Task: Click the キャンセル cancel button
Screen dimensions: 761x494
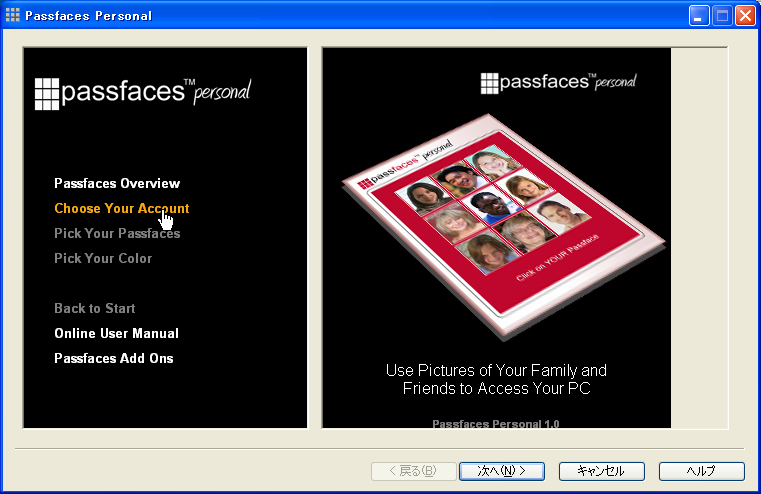Action: tap(602, 471)
